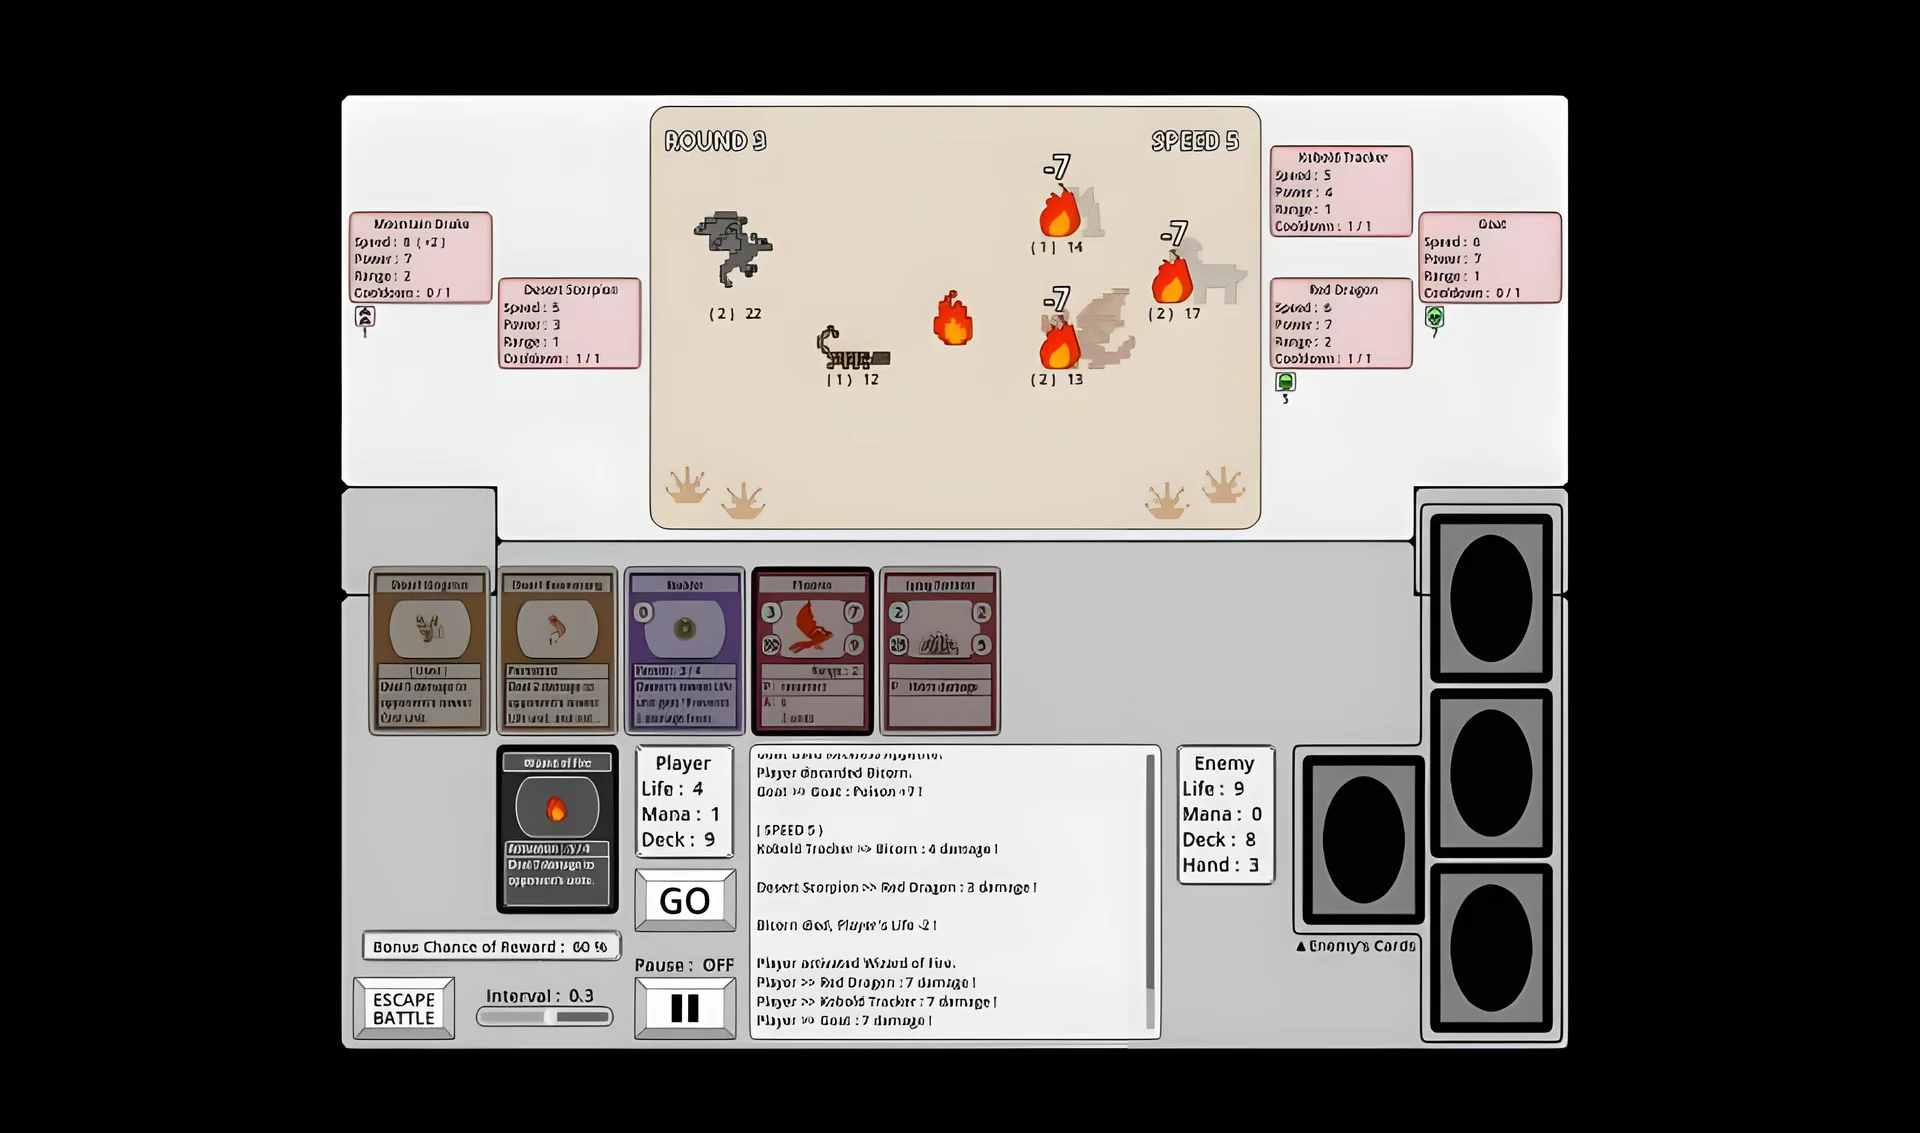The height and width of the screenshot is (1133, 1920).
Task: Click the Desert Scorpion sprite on battlefield
Action: click(852, 351)
